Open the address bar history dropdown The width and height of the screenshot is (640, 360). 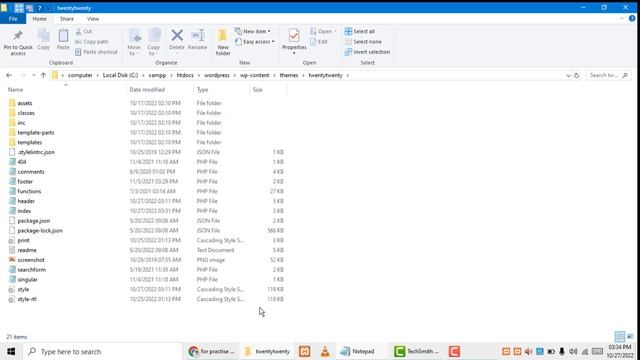click(x=568, y=75)
